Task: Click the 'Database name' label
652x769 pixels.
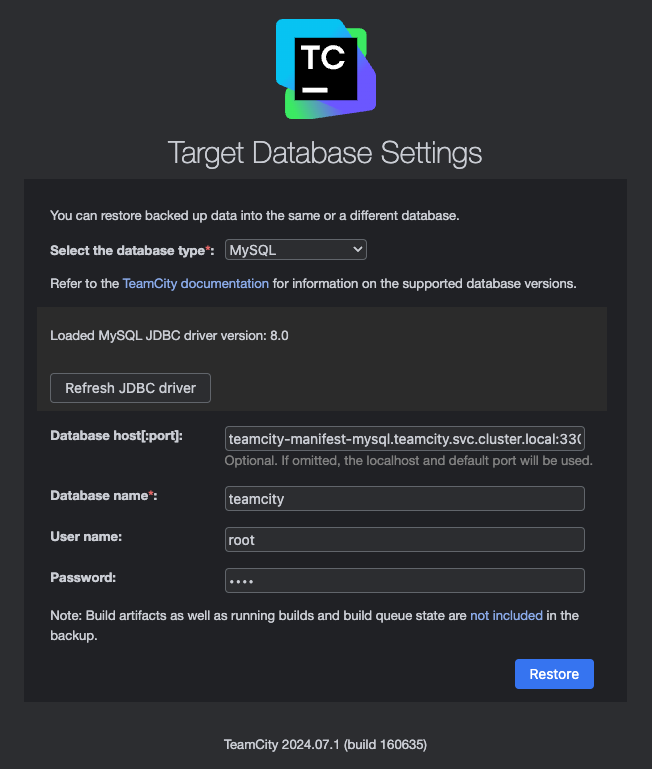Action: (x=104, y=495)
